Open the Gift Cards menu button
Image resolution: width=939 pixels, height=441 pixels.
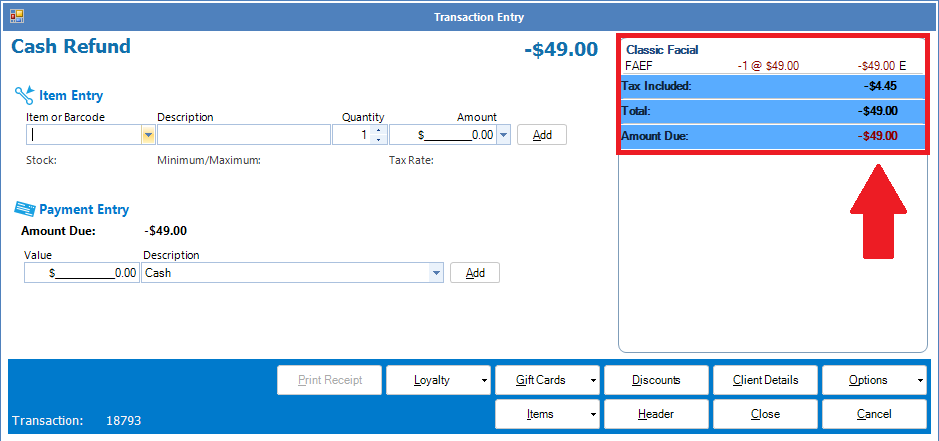pyautogui.click(x=549, y=380)
